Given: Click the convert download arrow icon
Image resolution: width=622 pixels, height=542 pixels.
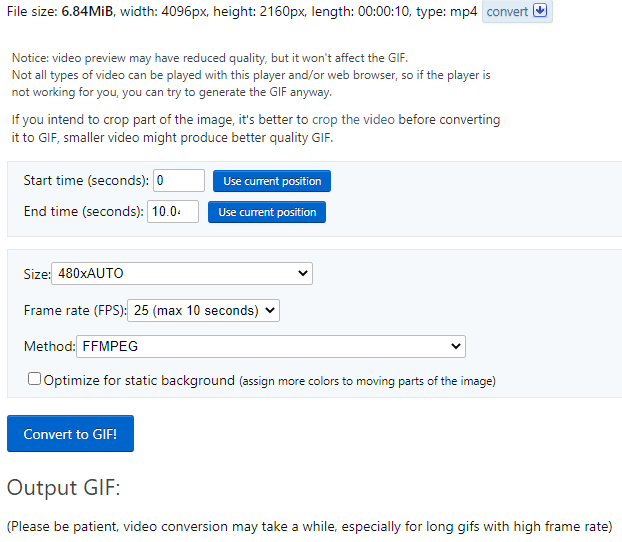Looking at the screenshot, I should 539,10.
